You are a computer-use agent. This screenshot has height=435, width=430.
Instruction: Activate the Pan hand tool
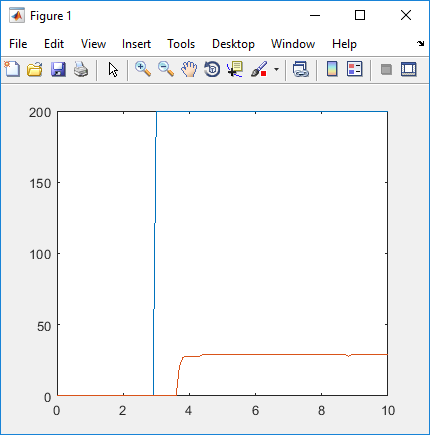click(189, 69)
